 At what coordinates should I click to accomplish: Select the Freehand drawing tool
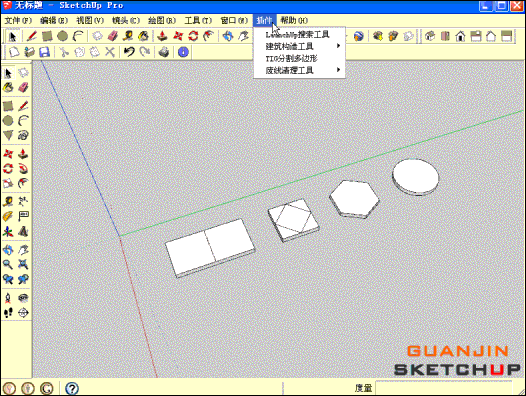coord(23,135)
